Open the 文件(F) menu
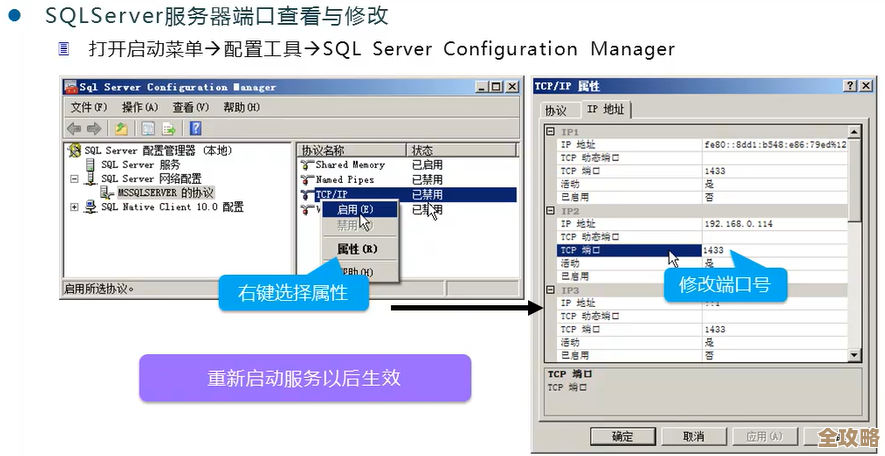Image resolution: width=885 pixels, height=456 pixels. (x=88, y=107)
